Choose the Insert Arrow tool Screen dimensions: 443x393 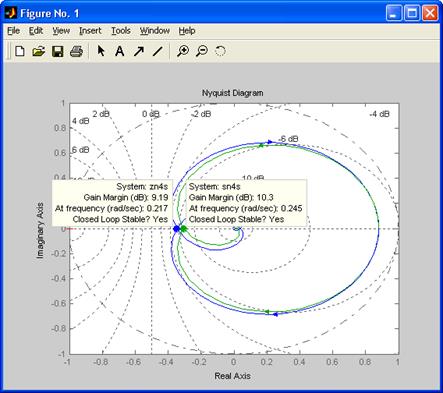139,51
